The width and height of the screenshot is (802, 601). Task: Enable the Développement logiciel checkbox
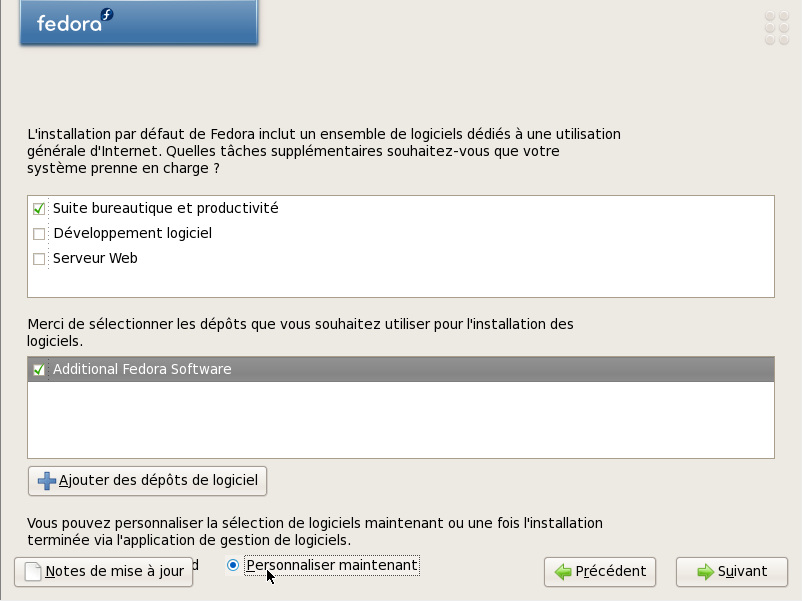(x=39, y=234)
